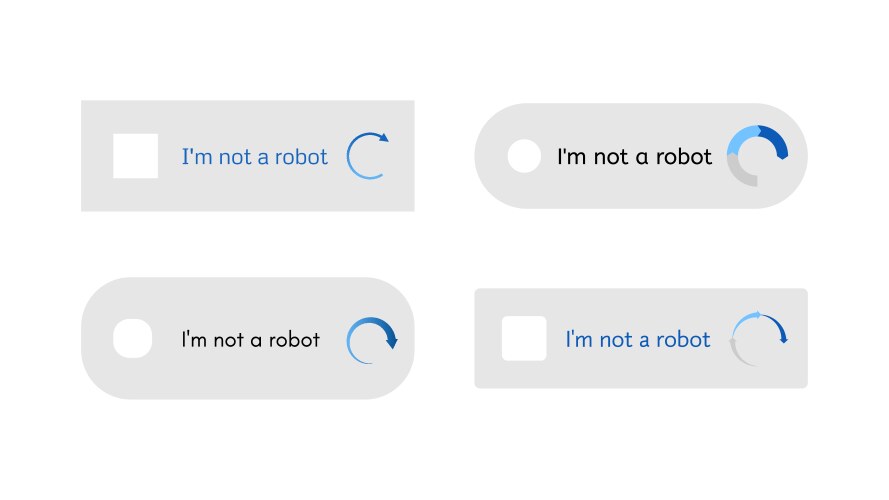Screen dimensions: 889x500
Task: Check the white box in the bottom-right widget
Action: (523, 338)
